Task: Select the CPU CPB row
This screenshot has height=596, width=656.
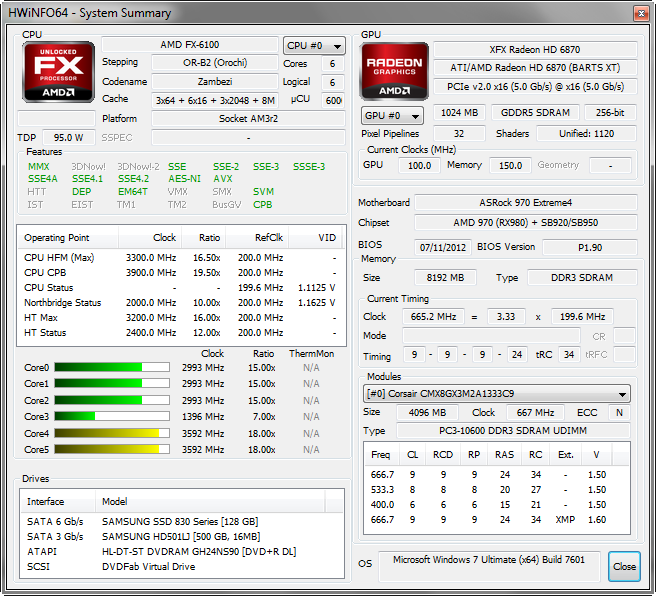Action: [x=181, y=273]
